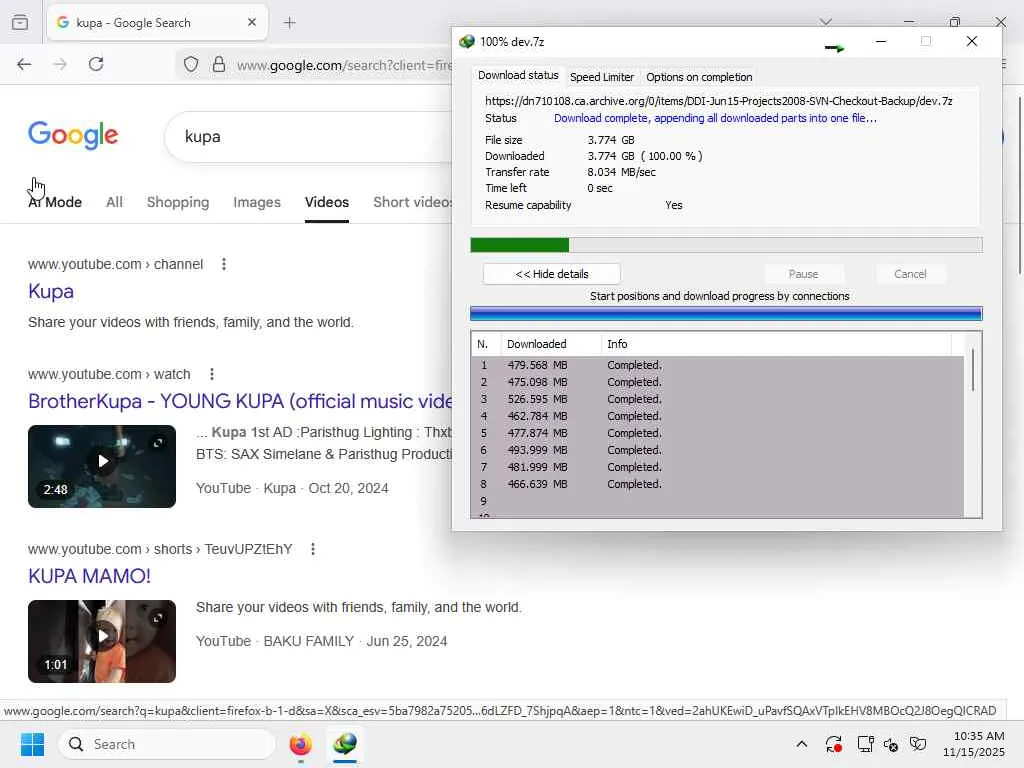The height and width of the screenshot is (768, 1024).
Task: Minimize the 100% dev.7z download dialog
Action: coord(881,41)
